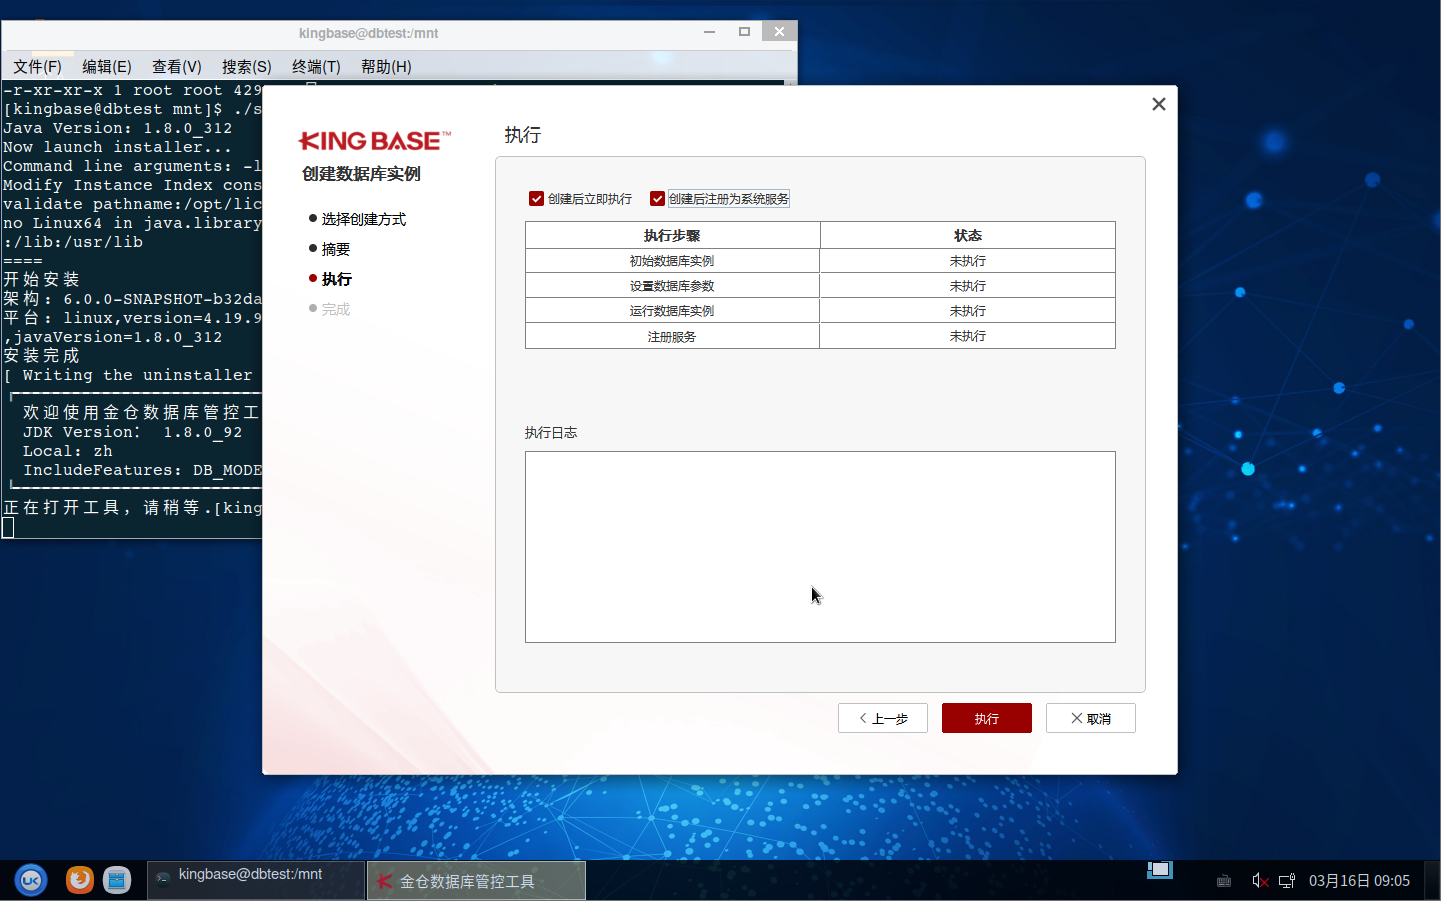
Task: Click the 状态 column header
Action: 968,236
